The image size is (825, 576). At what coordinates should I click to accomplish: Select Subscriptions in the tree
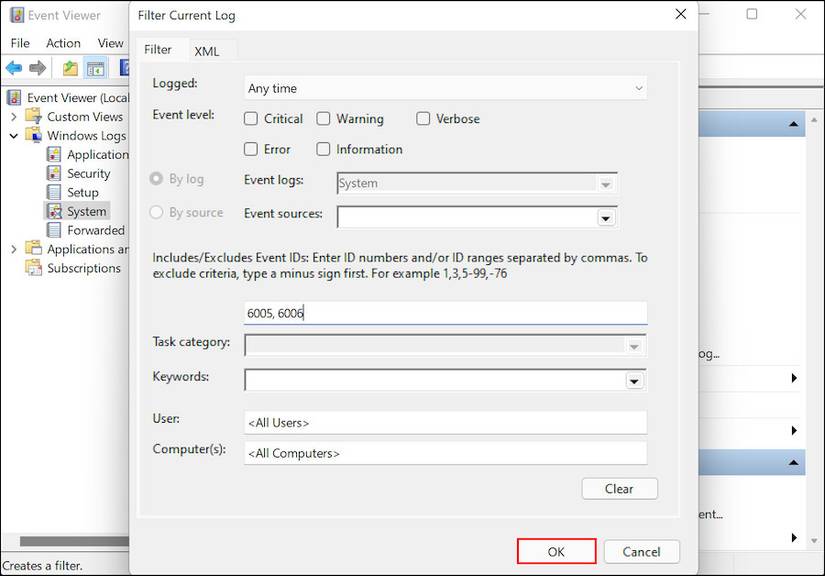pyautogui.click(x=84, y=268)
